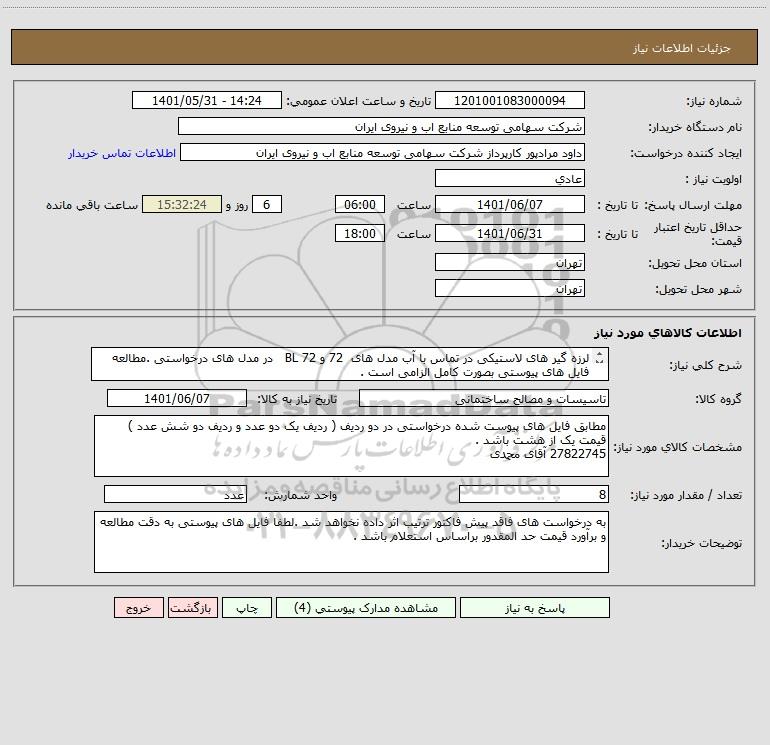Click the quantity field showing 8
Image resolution: width=770 pixels, height=745 pixels.
(534, 494)
